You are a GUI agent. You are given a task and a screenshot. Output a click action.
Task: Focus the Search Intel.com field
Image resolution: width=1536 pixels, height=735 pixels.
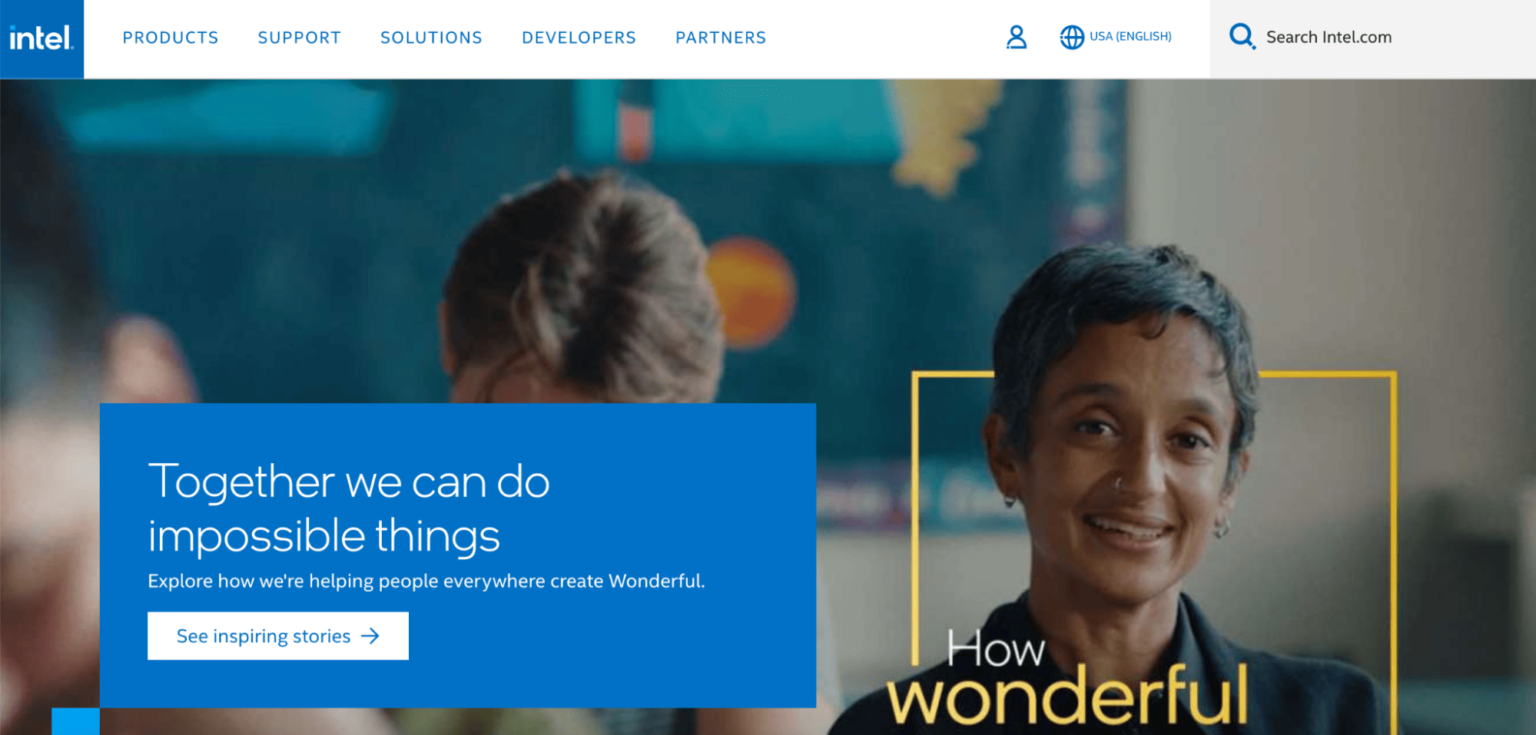[x=1373, y=38]
